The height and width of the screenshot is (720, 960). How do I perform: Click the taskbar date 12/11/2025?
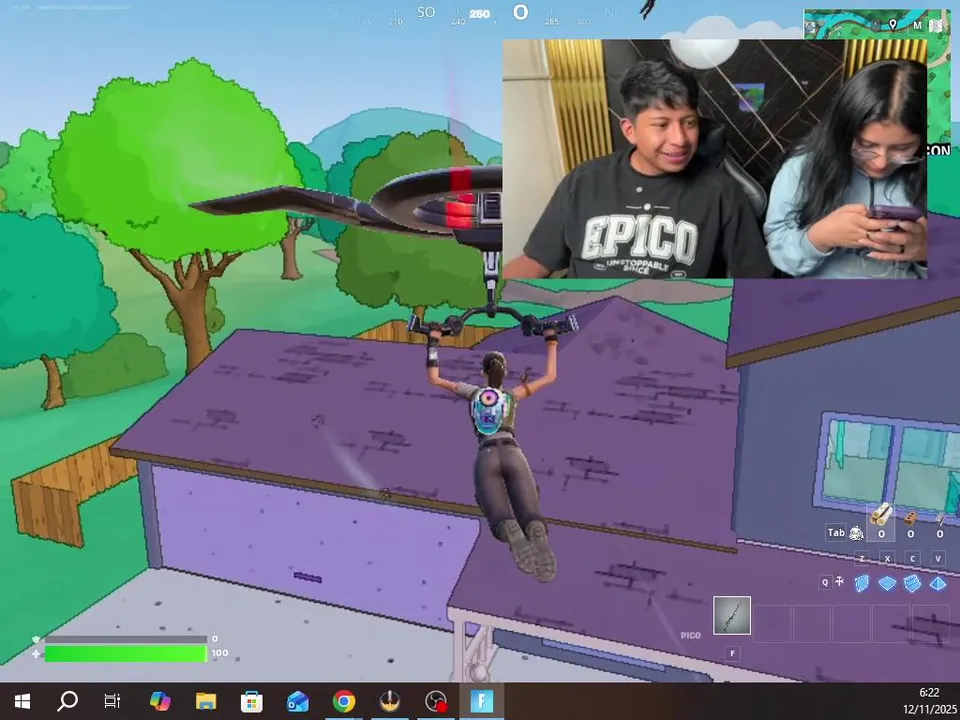pyautogui.click(x=929, y=709)
